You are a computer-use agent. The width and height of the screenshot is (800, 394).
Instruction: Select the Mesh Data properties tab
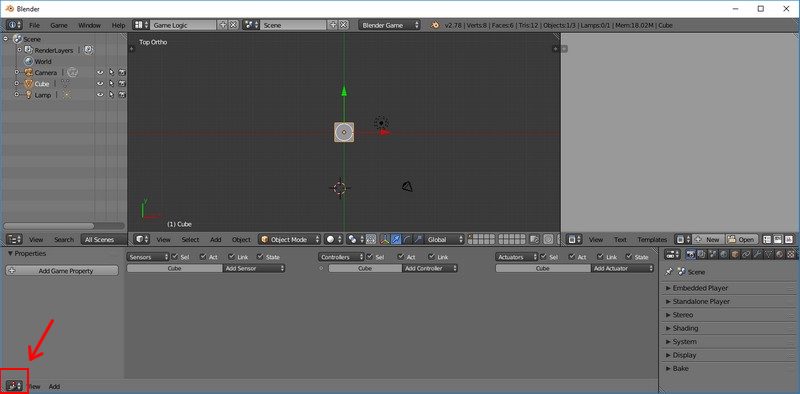(768, 254)
